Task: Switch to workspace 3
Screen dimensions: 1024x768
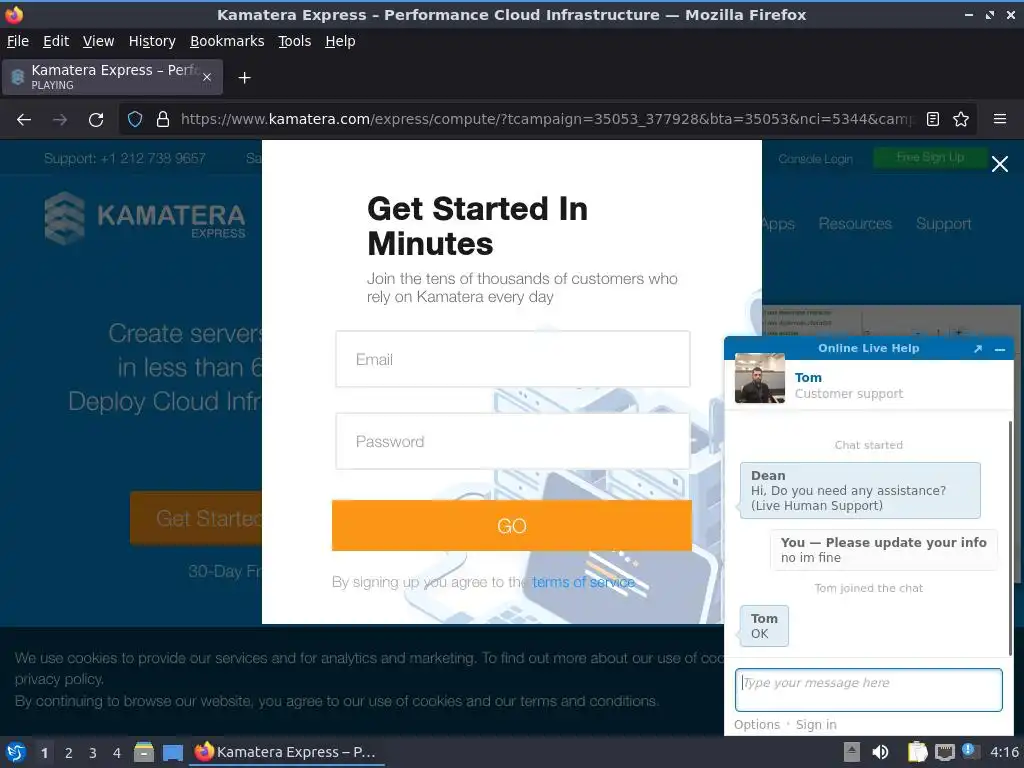Action: point(93,753)
